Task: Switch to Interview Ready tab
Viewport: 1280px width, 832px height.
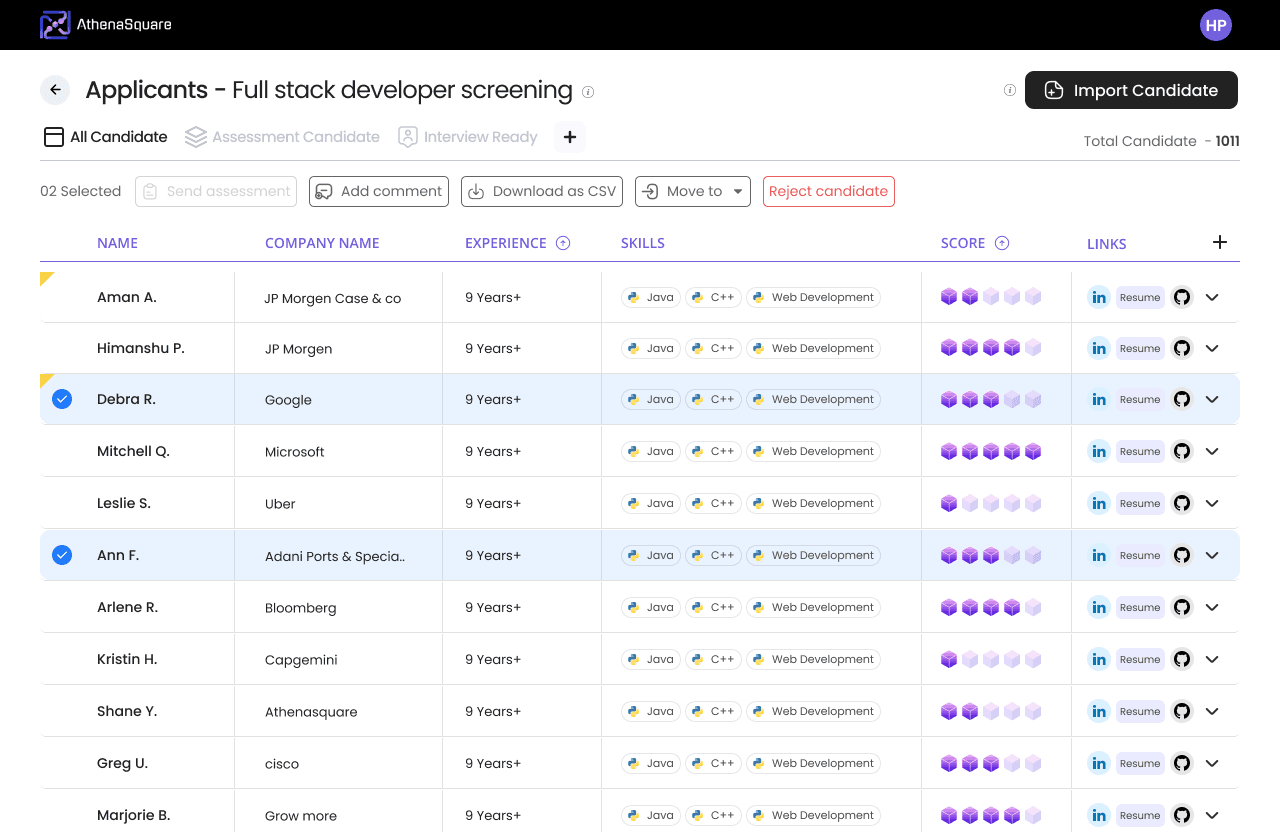Action: point(468,137)
